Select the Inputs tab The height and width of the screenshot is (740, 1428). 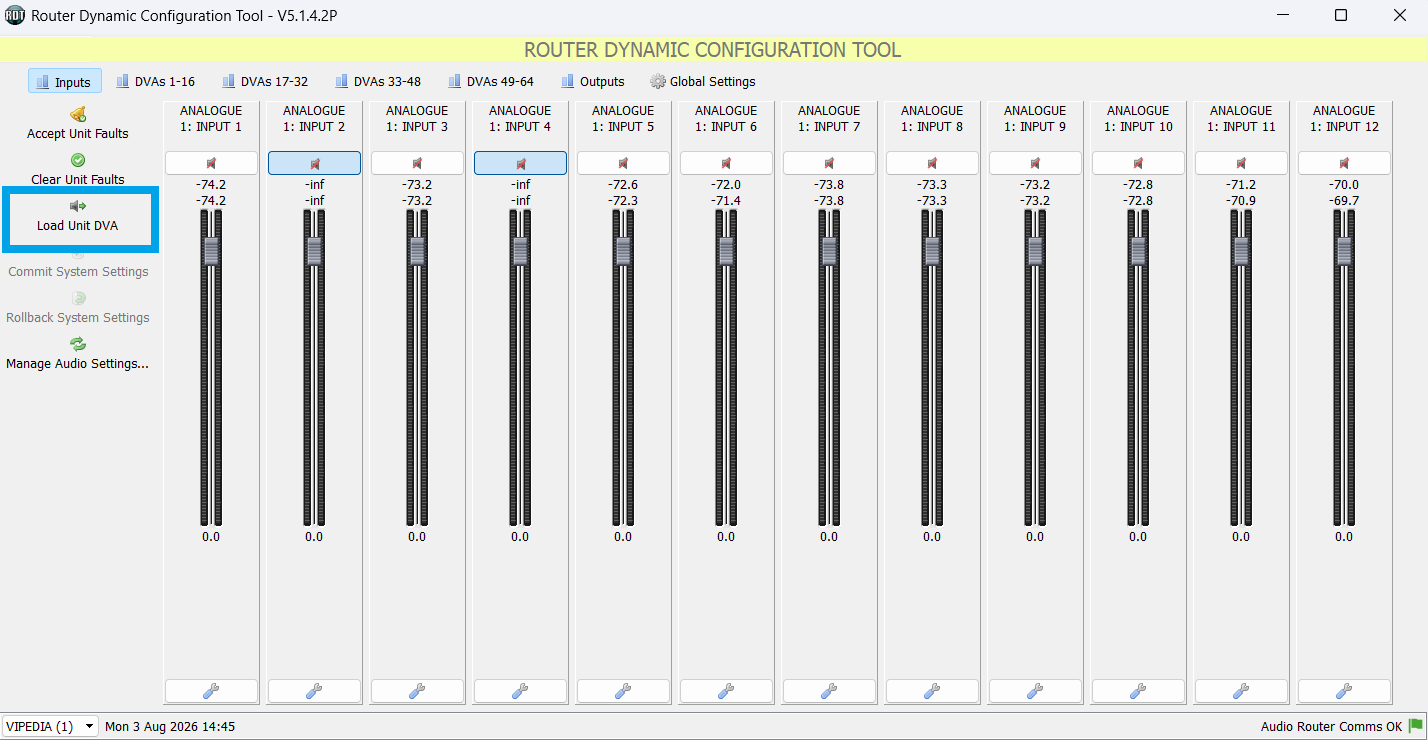(64, 82)
